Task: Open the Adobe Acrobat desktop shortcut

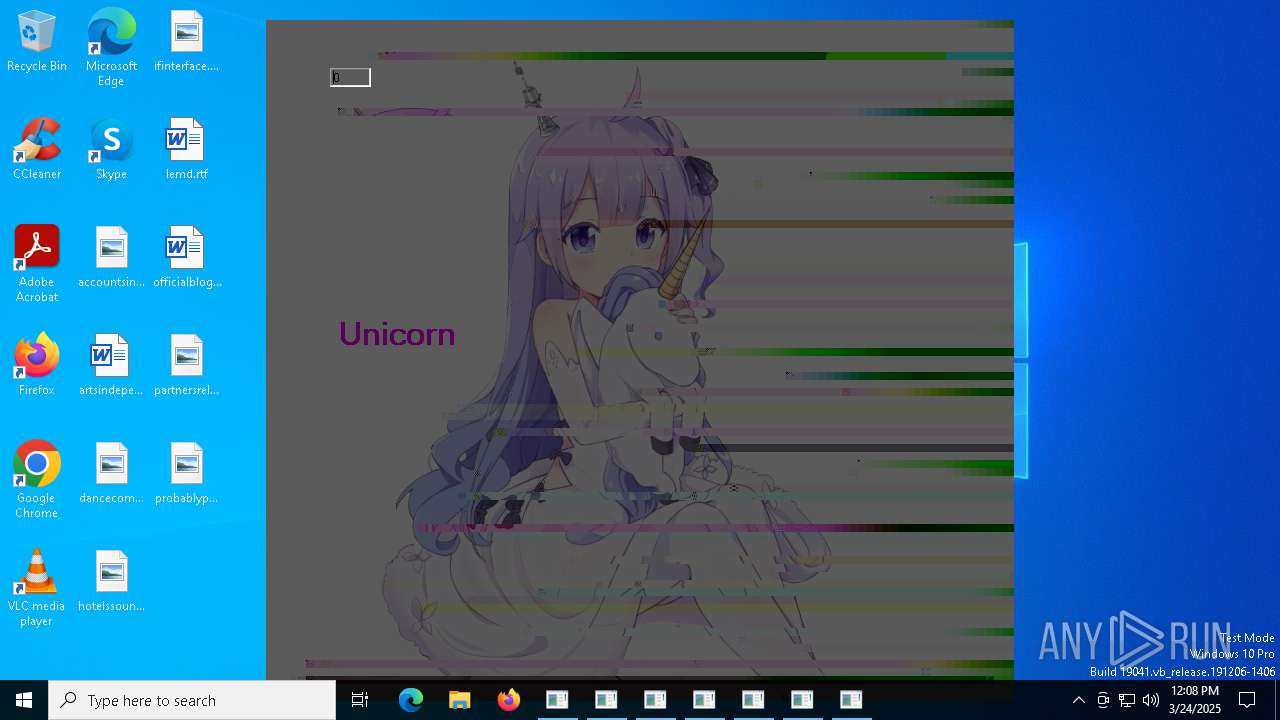Action: pyautogui.click(x=37, y=264)
